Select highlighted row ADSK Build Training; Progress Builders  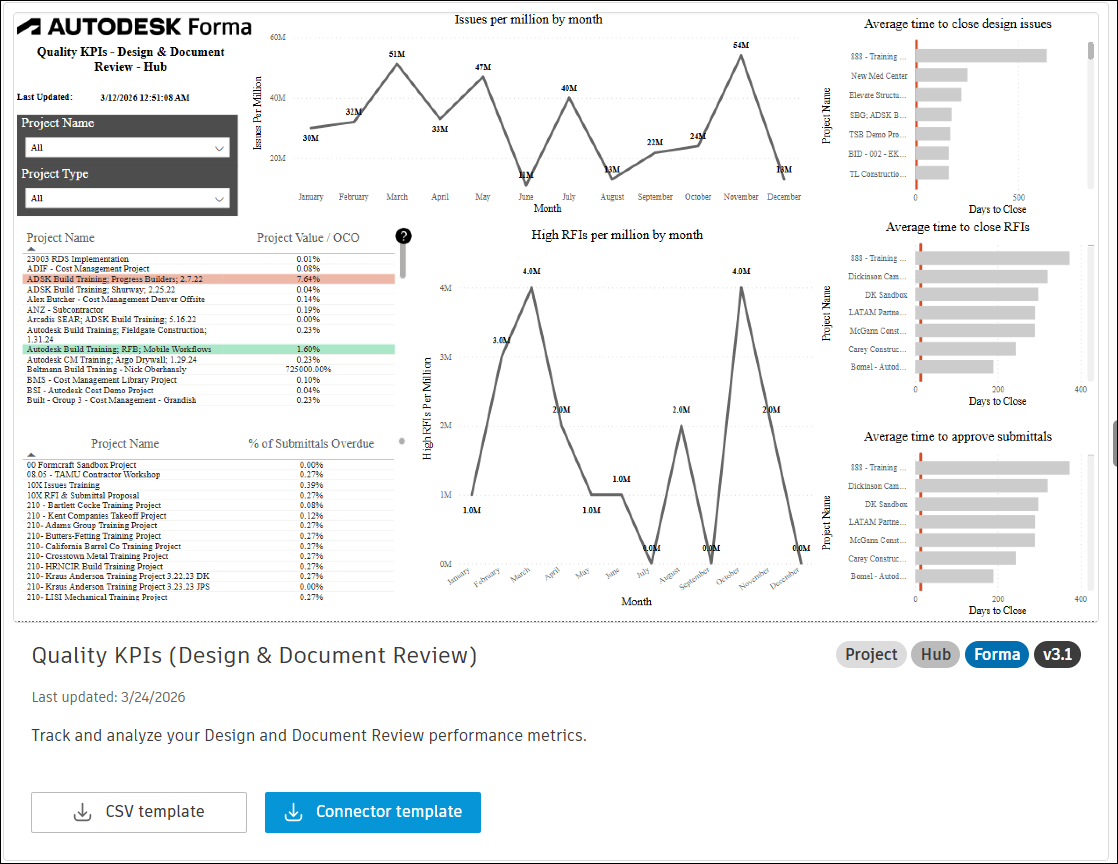tap(209, 279)
